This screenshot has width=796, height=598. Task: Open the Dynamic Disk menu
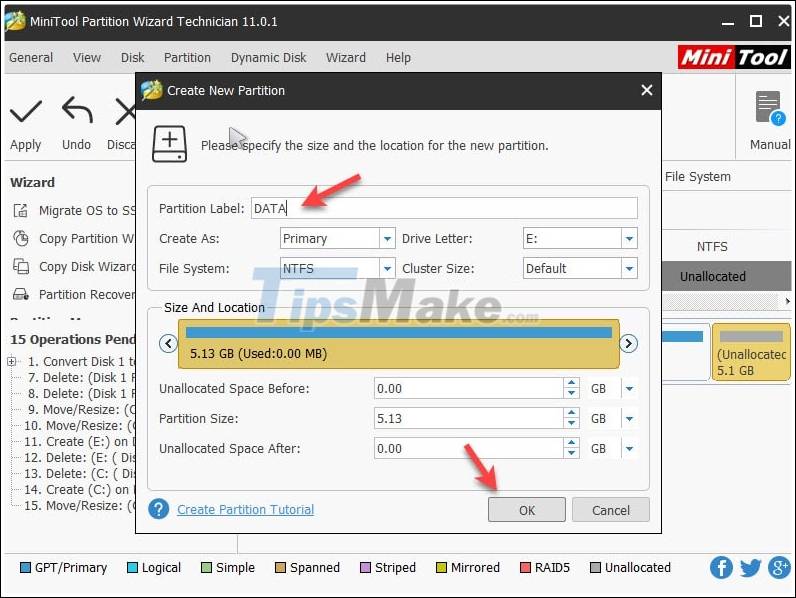click(x=269, y=57)
